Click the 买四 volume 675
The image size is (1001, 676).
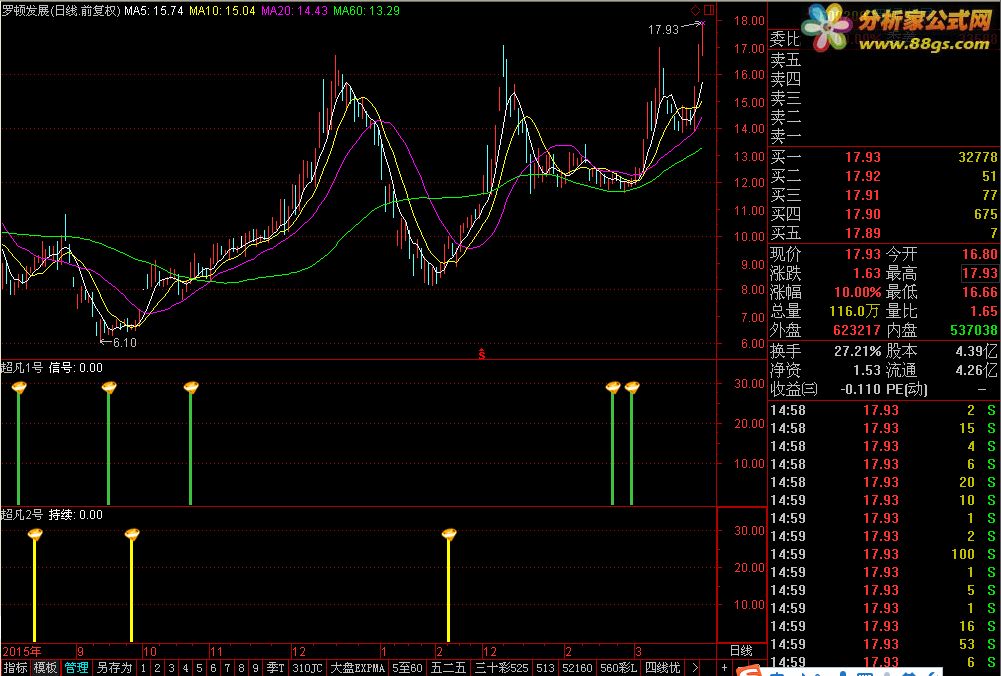tap(986, 214)
